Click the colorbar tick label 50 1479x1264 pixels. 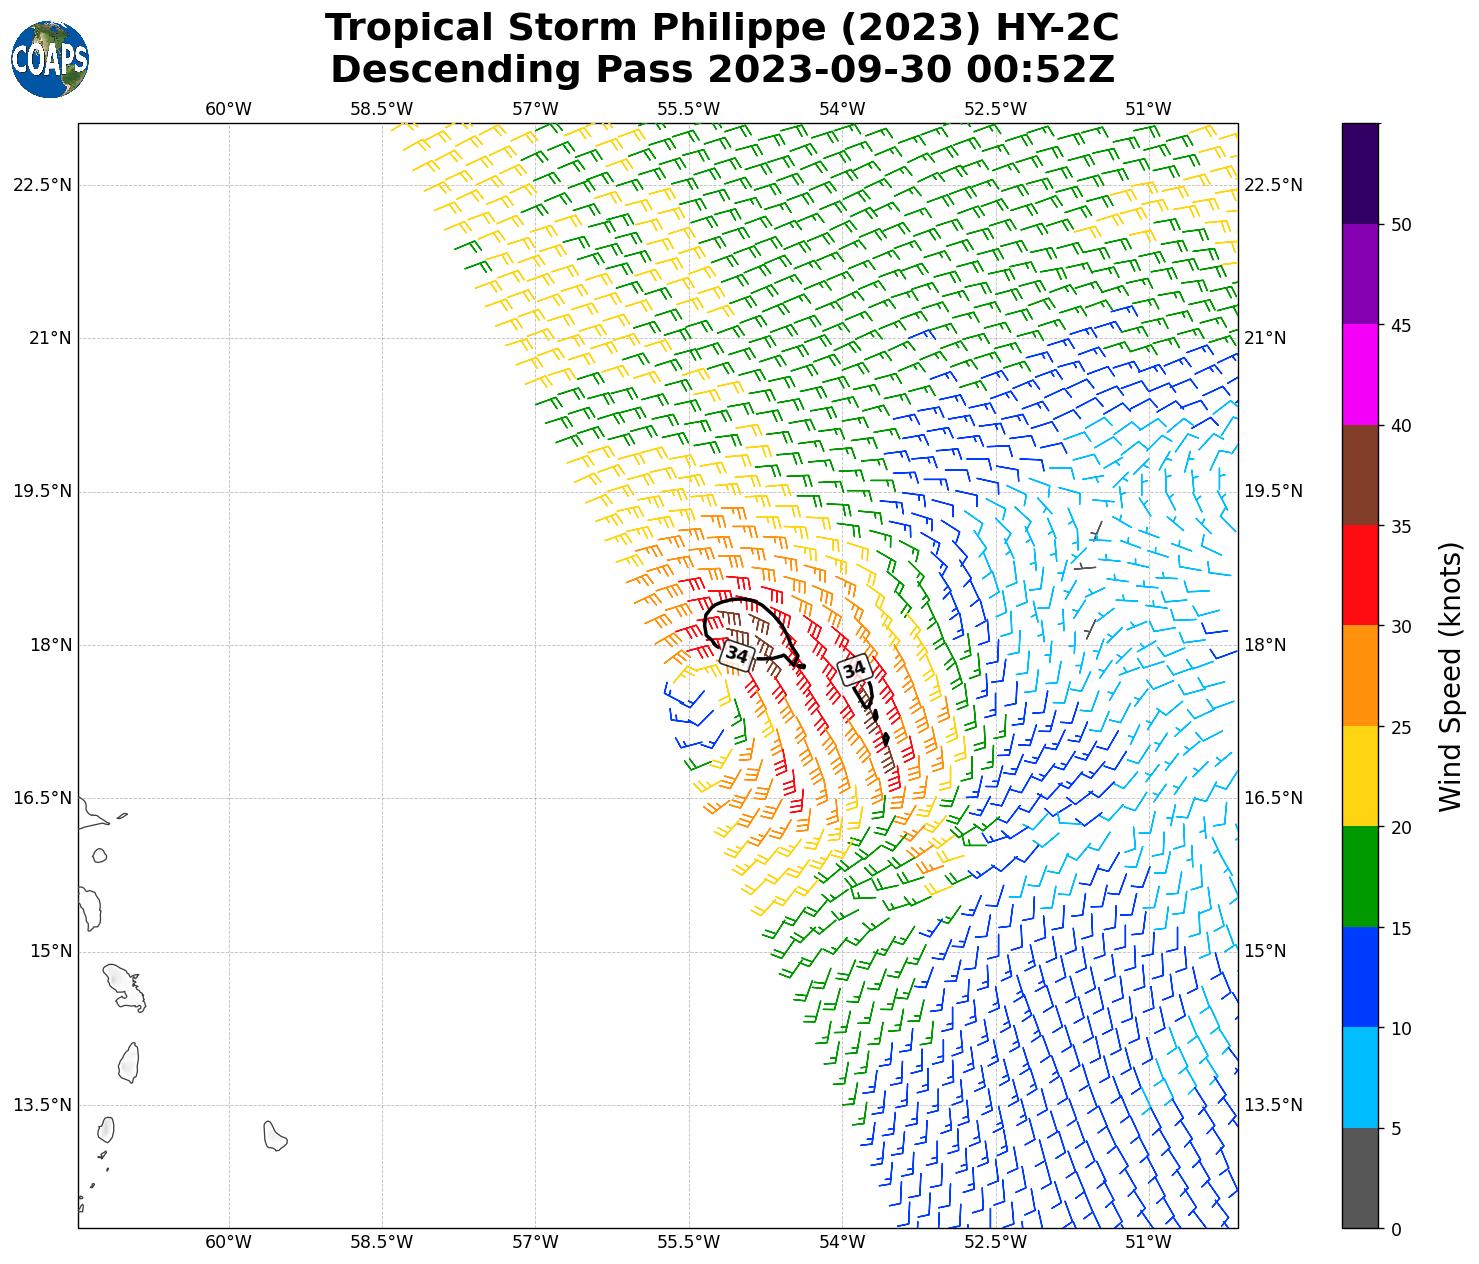1401,225
